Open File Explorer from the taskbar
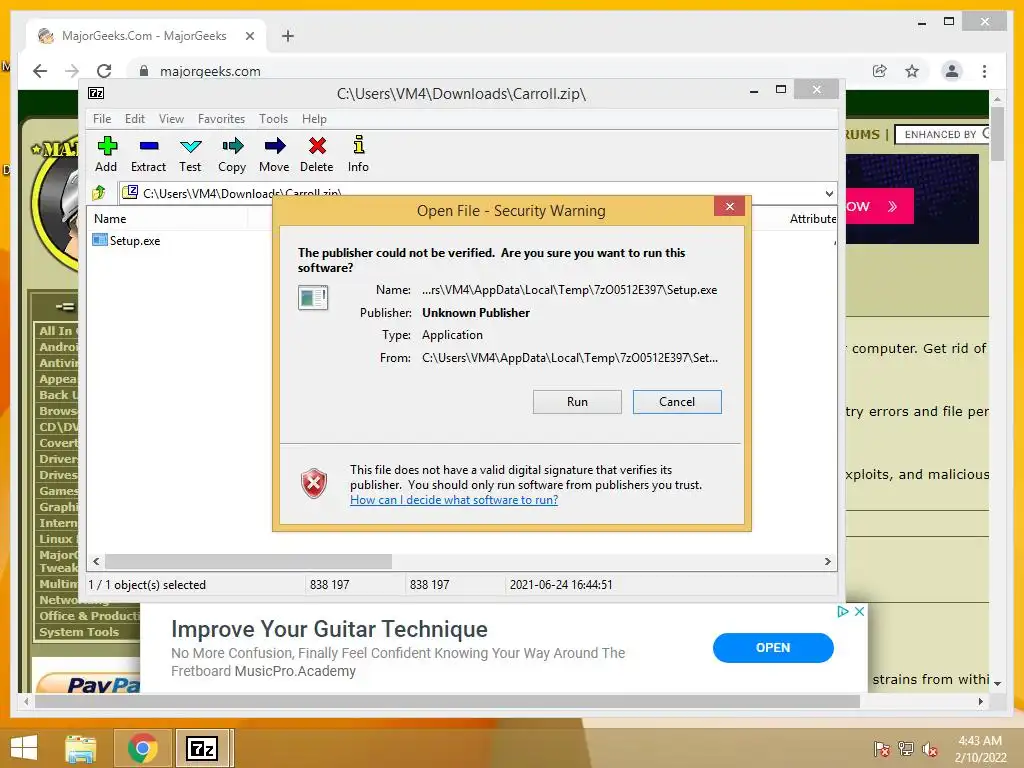This screenshot has height=768, width=1024. point(80,748)
